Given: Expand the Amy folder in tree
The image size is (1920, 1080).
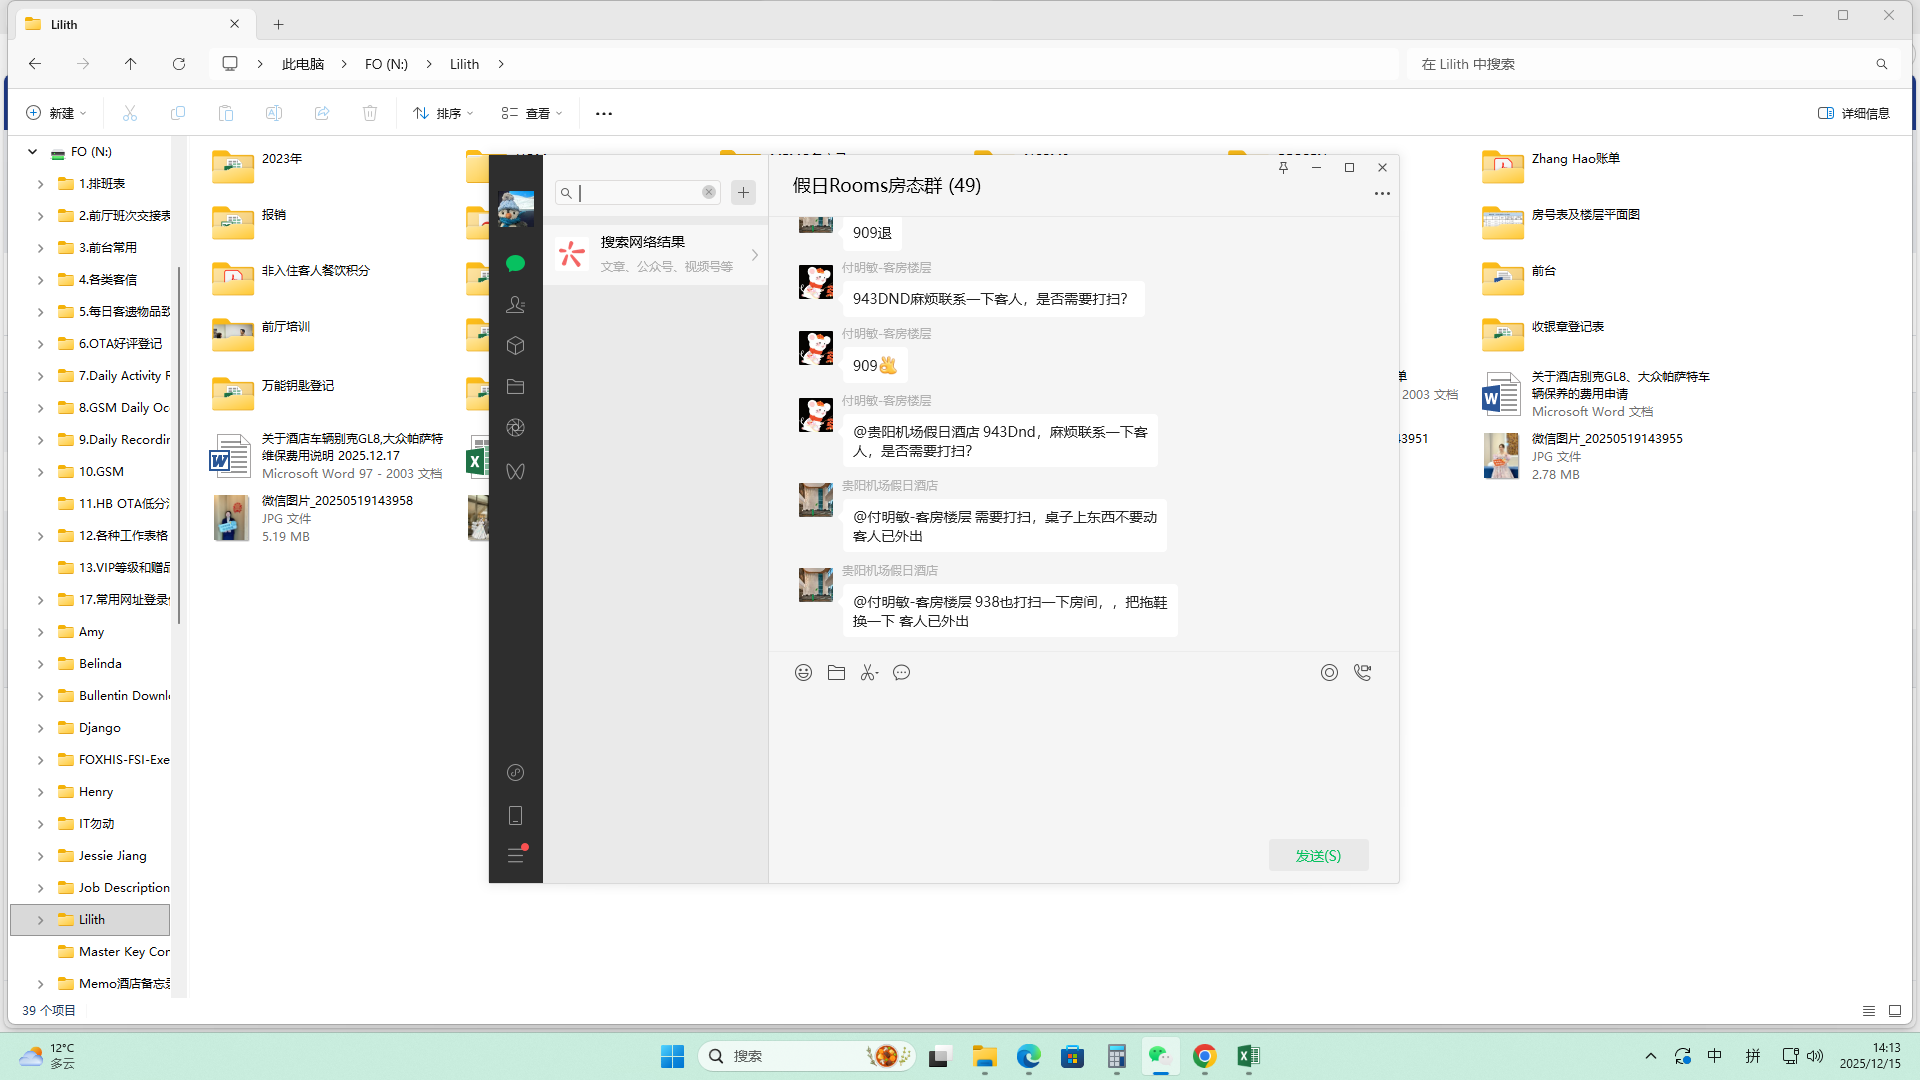Looking at the screenshot, I should click(x=40, y=632).
